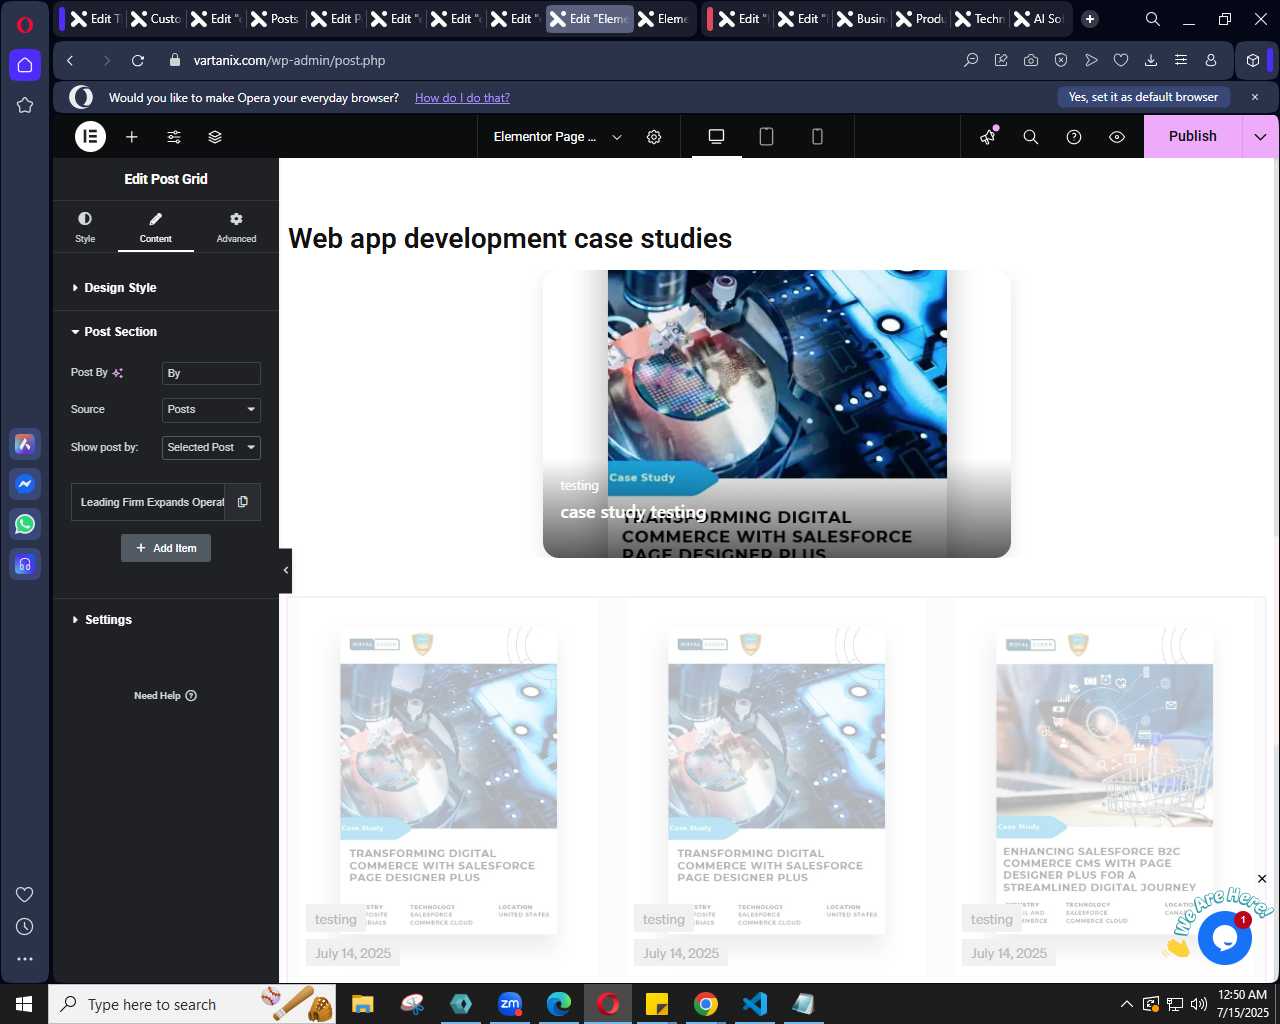This screenshot has height=1024, width=1280.
Task: Click the Enhancing Salesforce B2C post thumbnail
Action: (x=1104, y=780)
